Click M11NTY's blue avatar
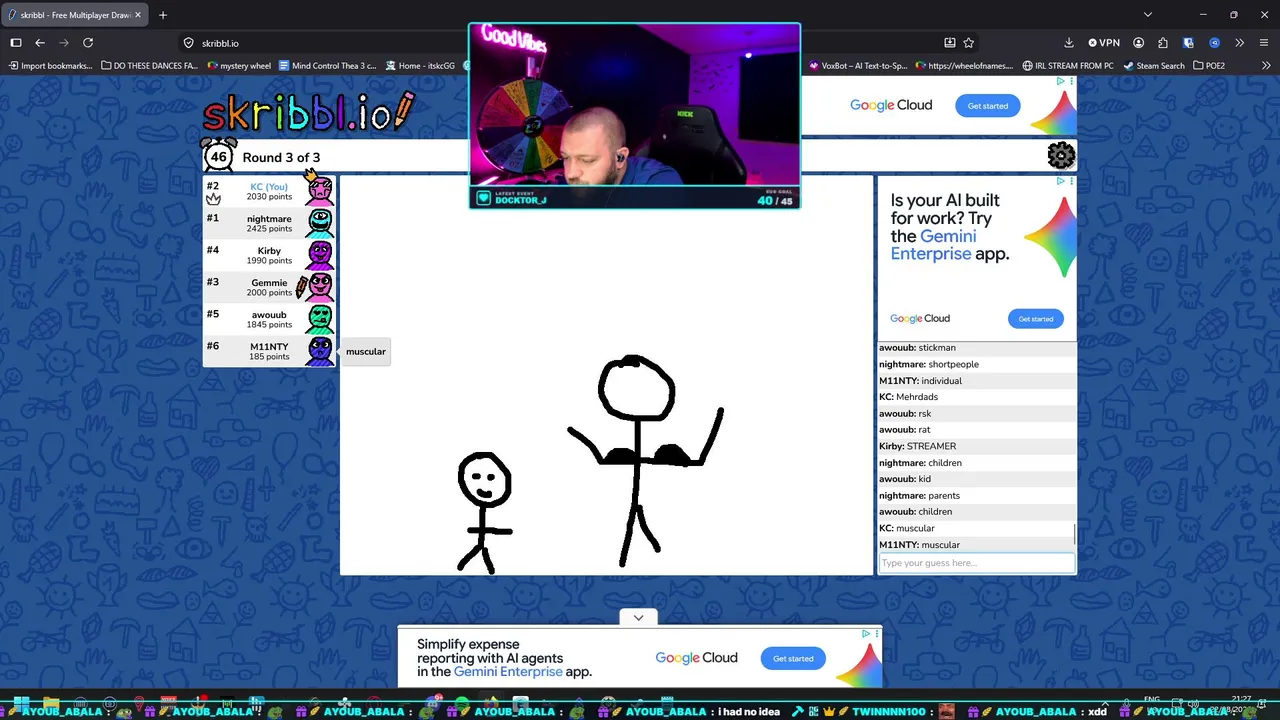Image resolution: width=1280 pixels, height=720 pixels. 320,351
